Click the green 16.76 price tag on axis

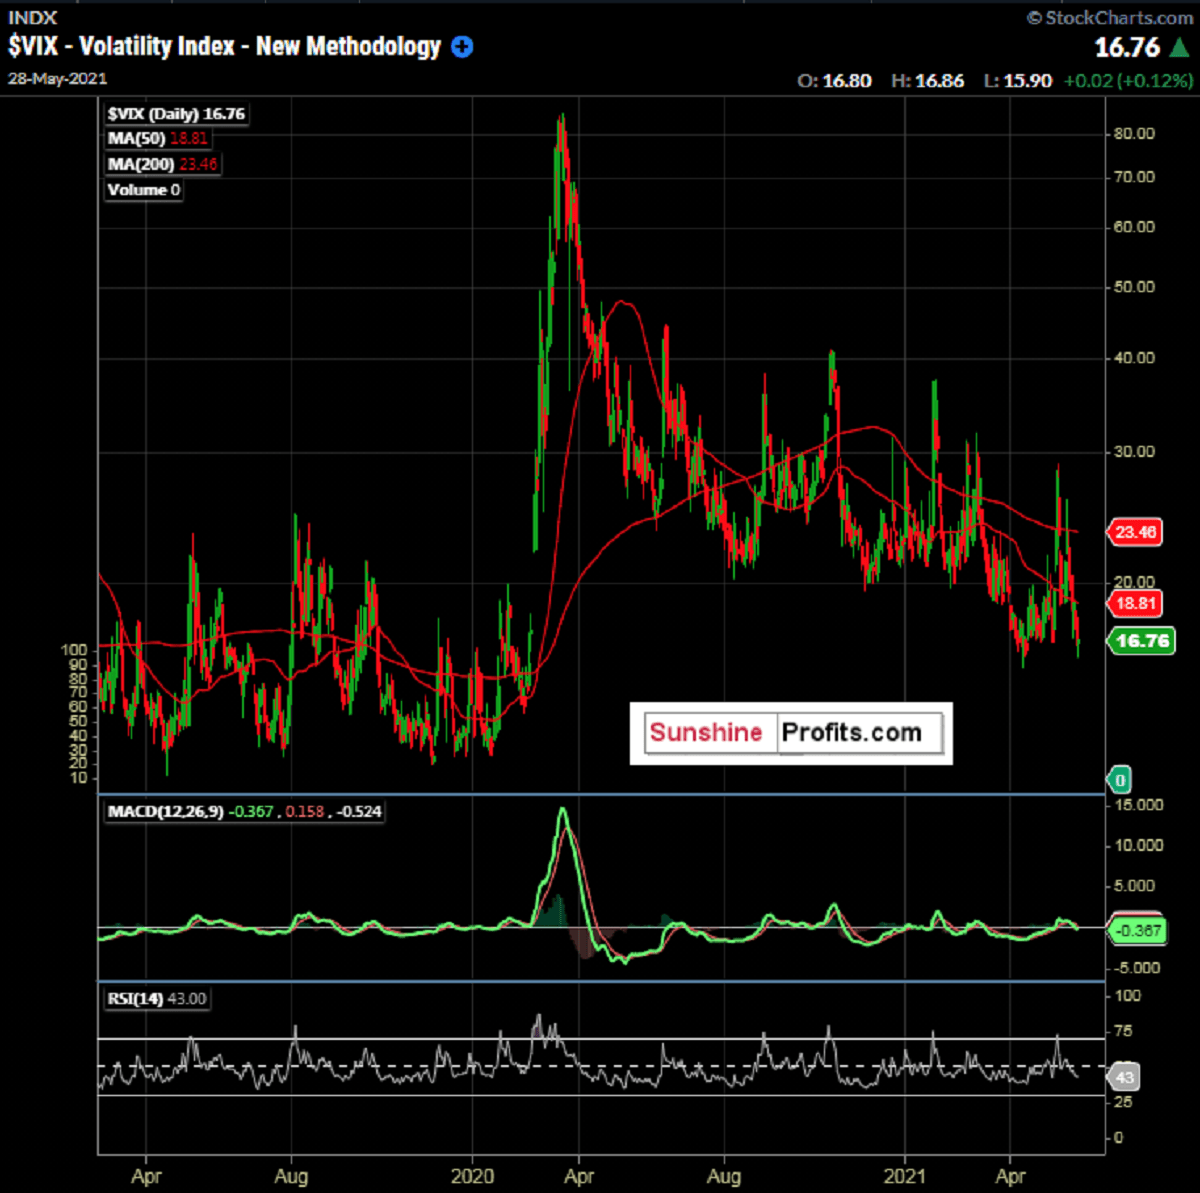click(1141, 641)
